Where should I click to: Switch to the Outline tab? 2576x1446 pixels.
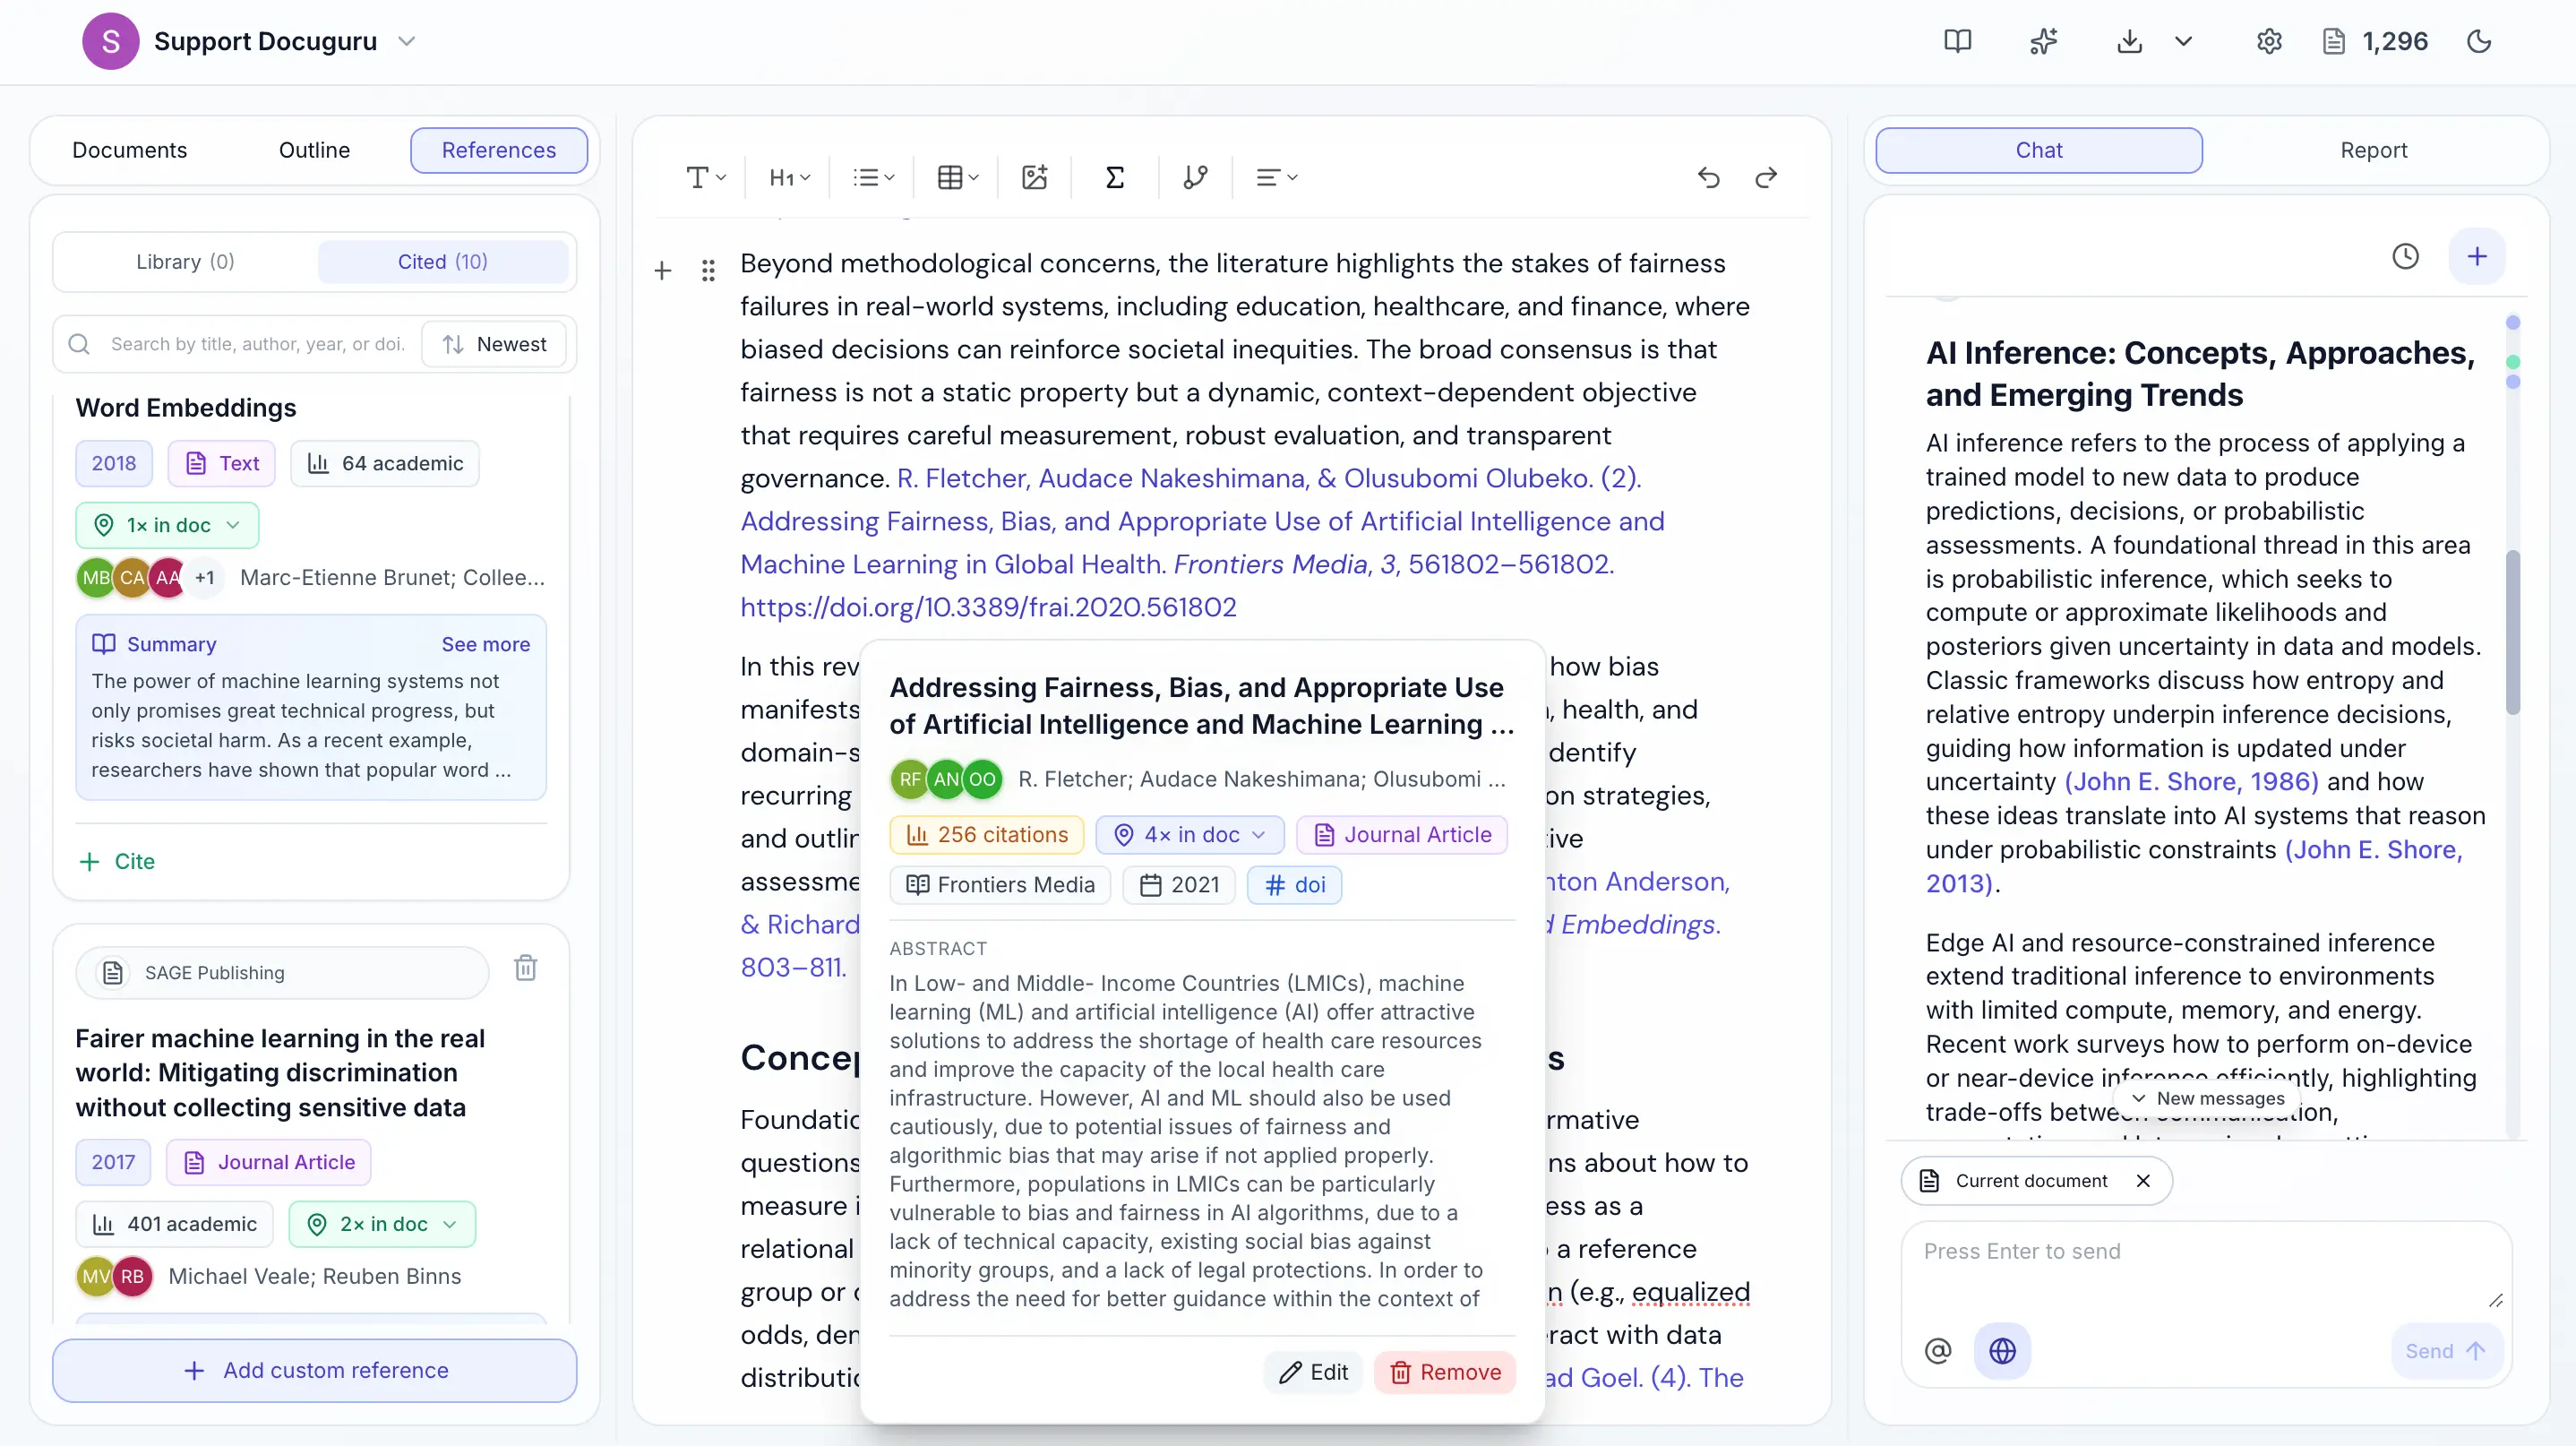click(x=314, y=150)
